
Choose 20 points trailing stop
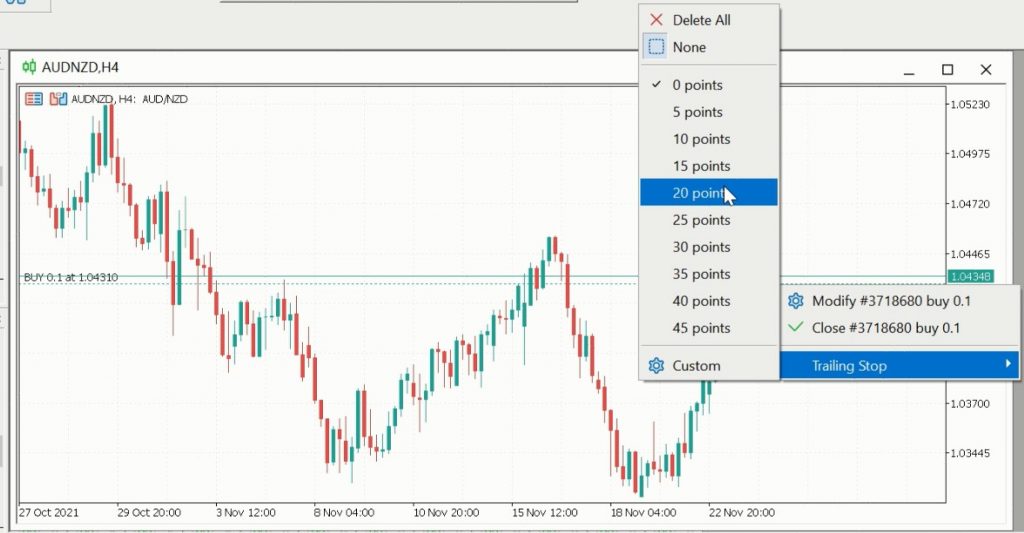pos(709,193)
